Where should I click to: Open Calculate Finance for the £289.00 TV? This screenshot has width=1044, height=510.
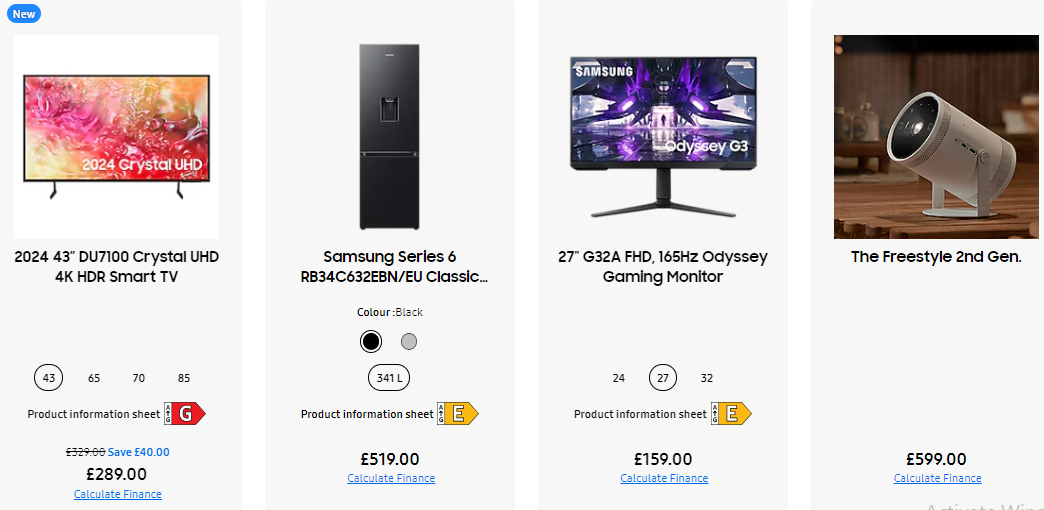[x=117, y=494]
